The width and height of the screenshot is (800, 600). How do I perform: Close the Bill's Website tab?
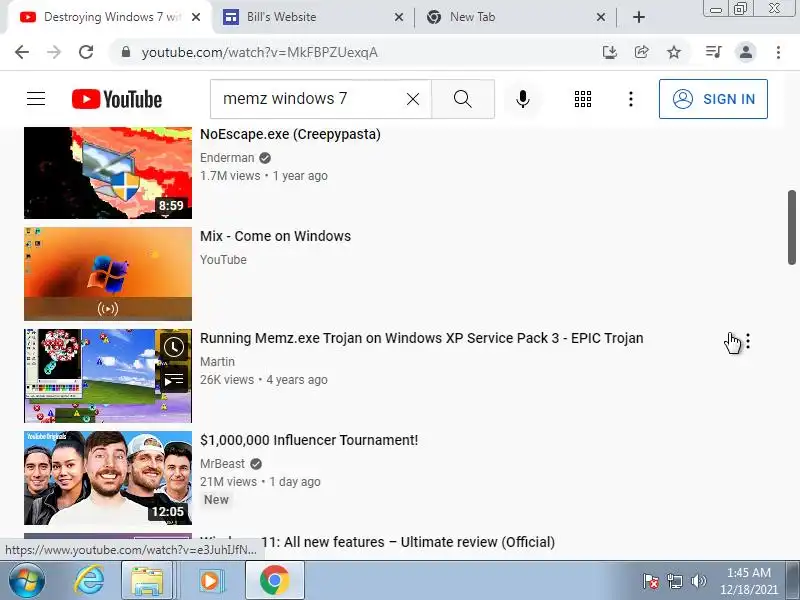pyautogui.click(x=399, y=17)
